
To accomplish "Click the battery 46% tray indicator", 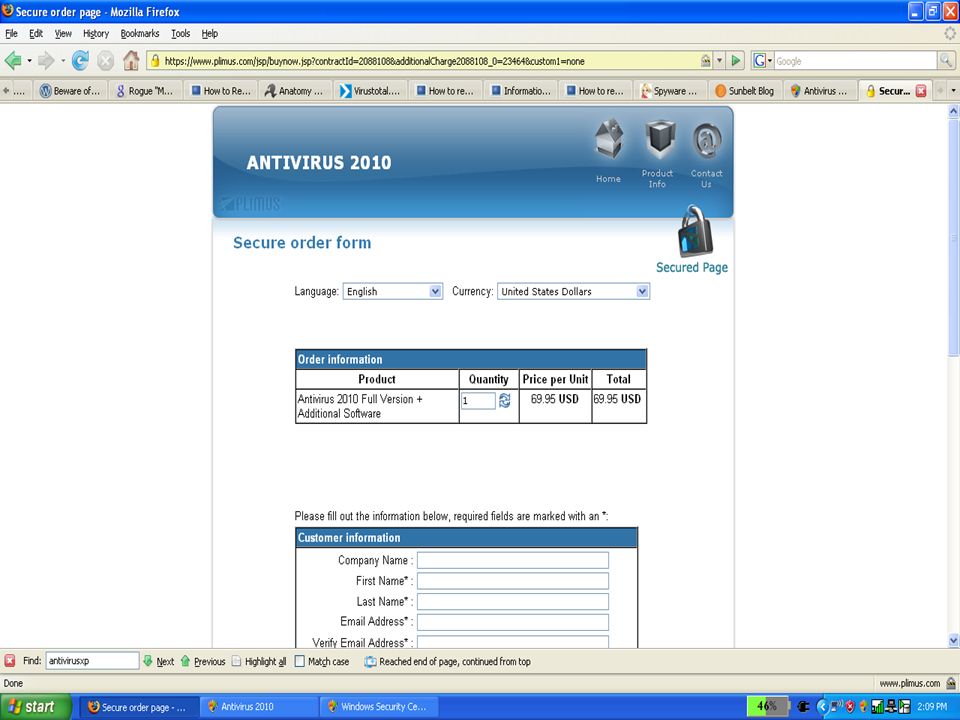I will 767,707.
